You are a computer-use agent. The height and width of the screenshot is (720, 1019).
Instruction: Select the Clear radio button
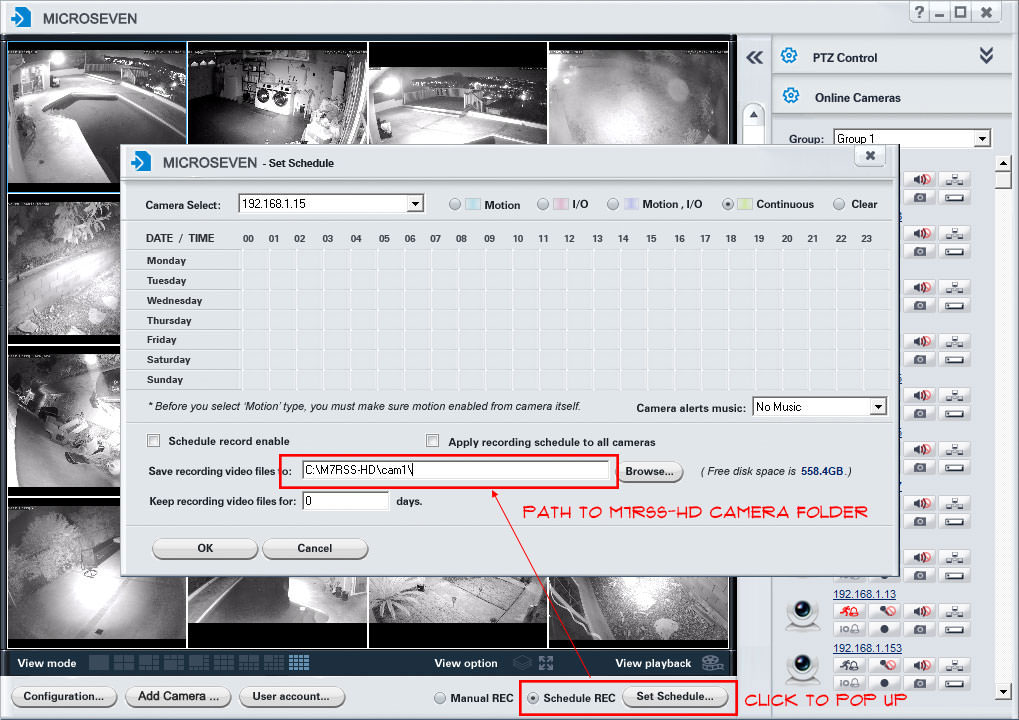click(839, 204)
